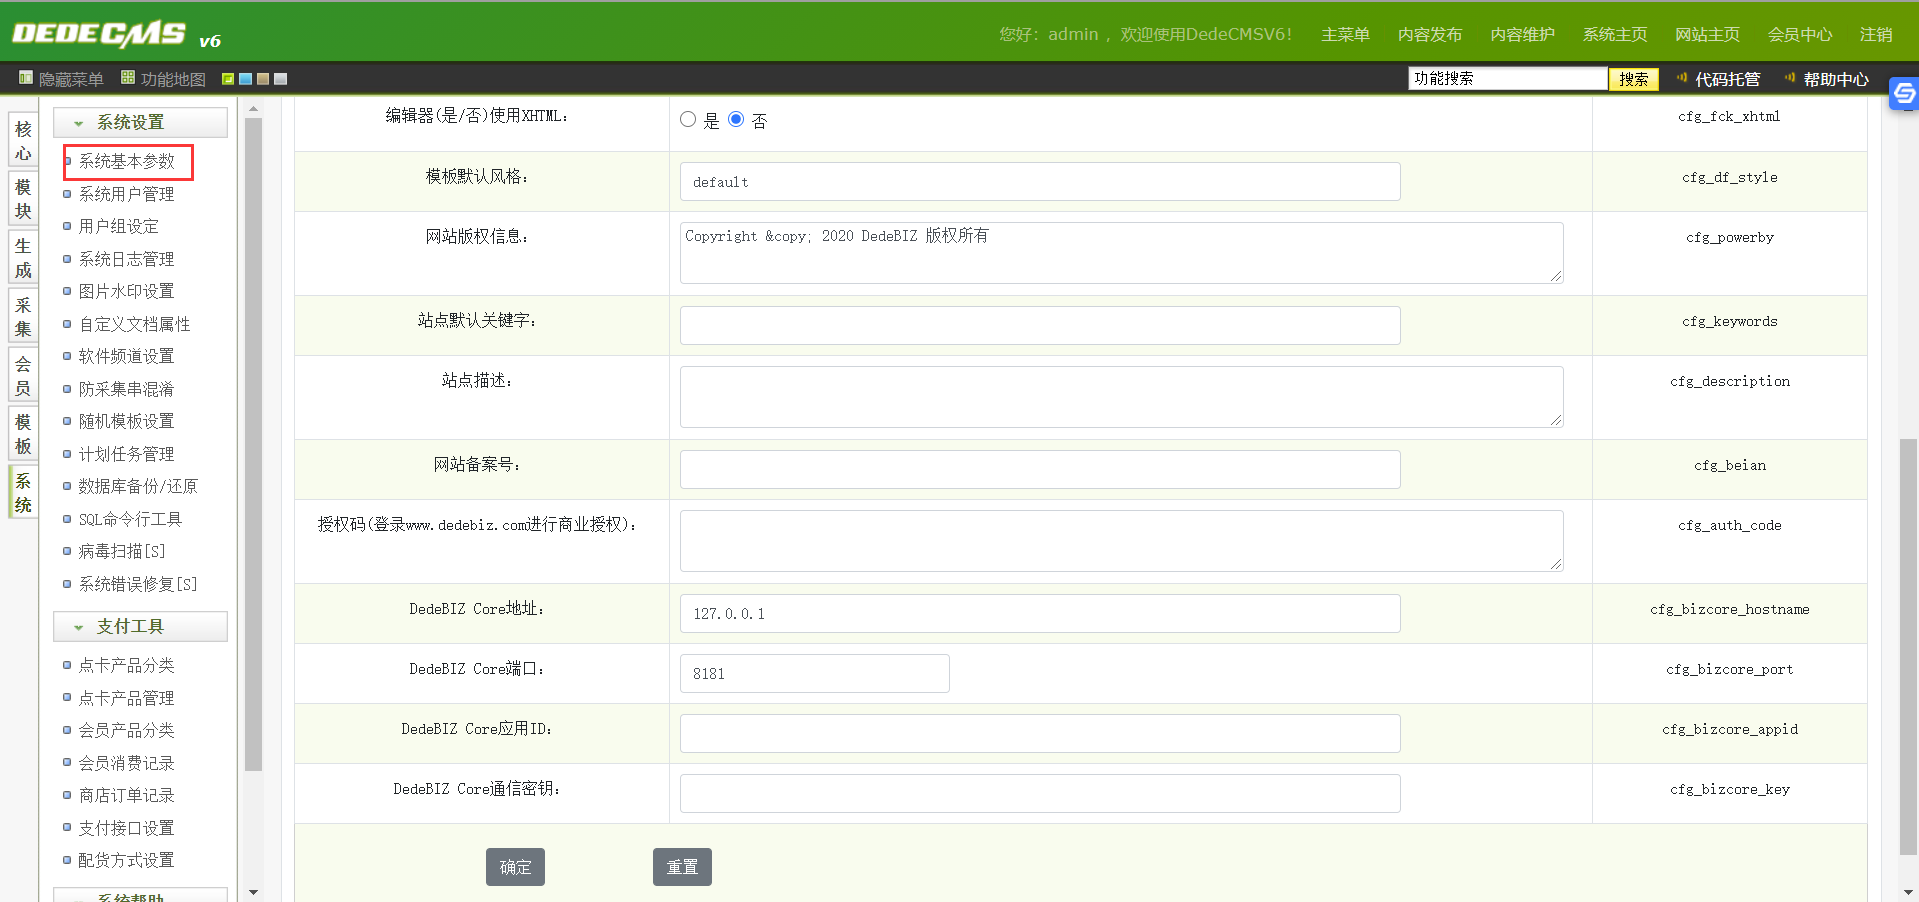
Task: Open the 功能地图 function map icon
Action: click(128, 78)
